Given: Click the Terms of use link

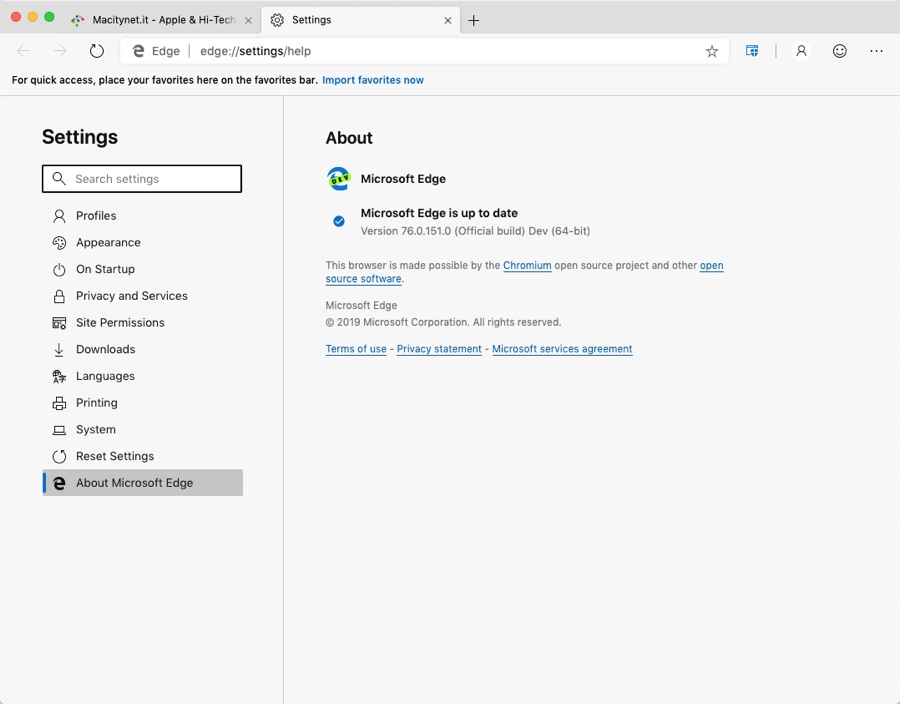Looking at the screenshot, I should [356, 349].
